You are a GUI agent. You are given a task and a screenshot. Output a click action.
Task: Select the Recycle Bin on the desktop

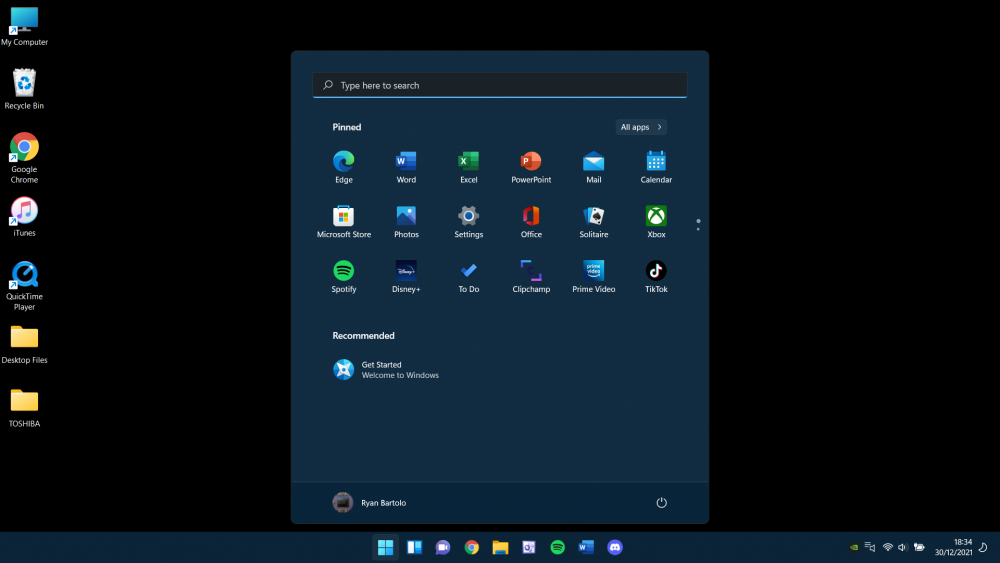pos(24,89)
